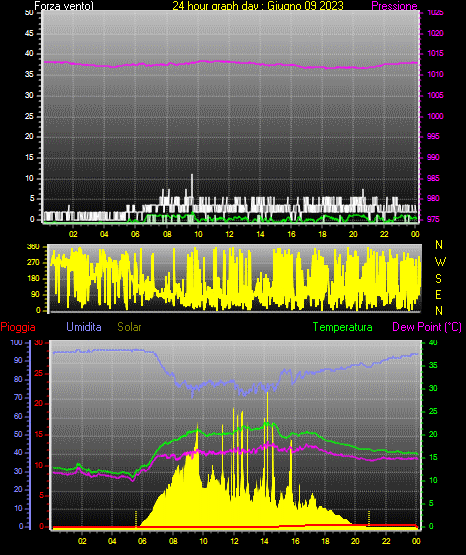Click the '06' hour label under bottom graph

[x=142, y=541]
